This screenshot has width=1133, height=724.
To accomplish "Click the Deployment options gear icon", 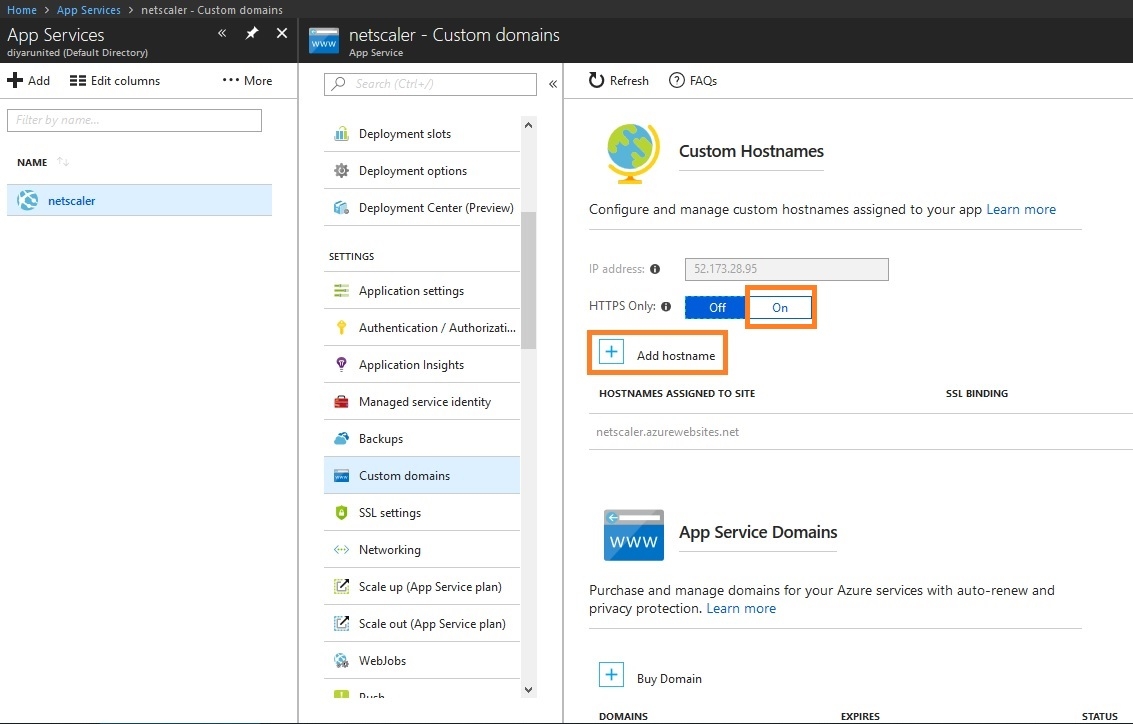I will point(341,171).
